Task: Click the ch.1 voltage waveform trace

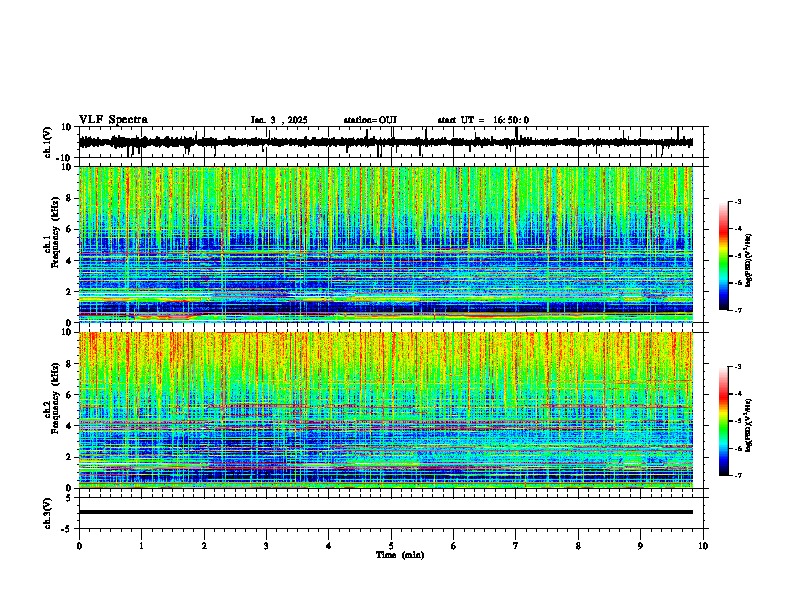Action: click(x=386, y=142)
